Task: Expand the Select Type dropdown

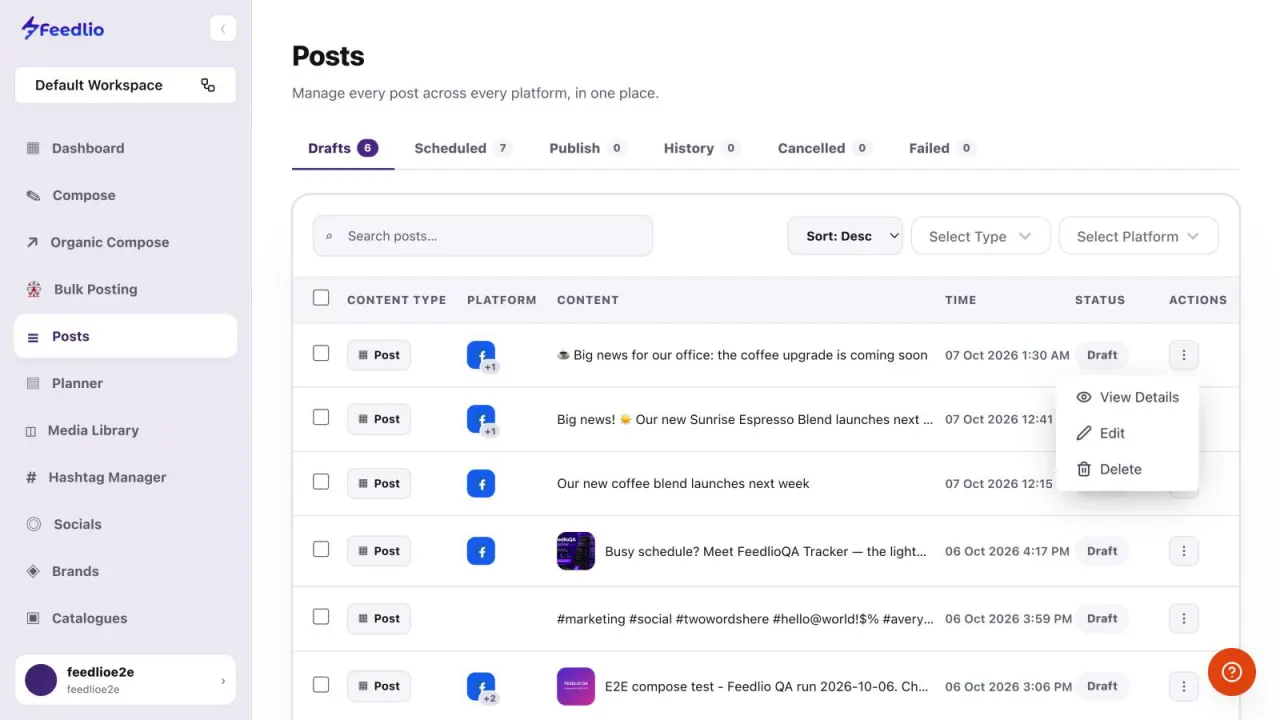Action: 980,236
